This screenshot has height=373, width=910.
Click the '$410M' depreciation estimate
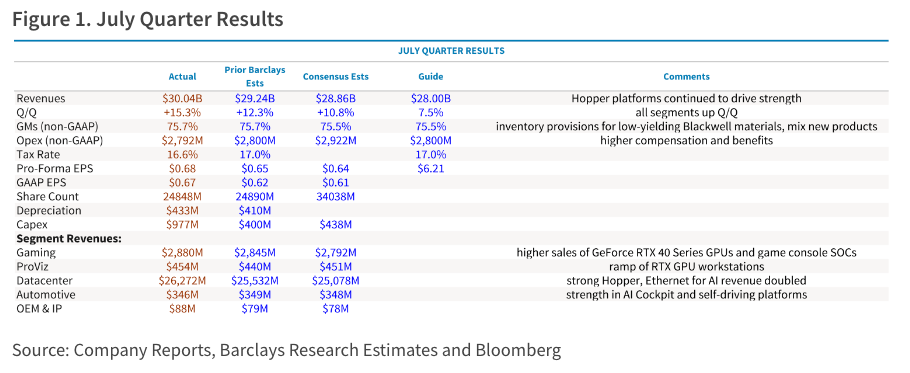coord(255,211)
